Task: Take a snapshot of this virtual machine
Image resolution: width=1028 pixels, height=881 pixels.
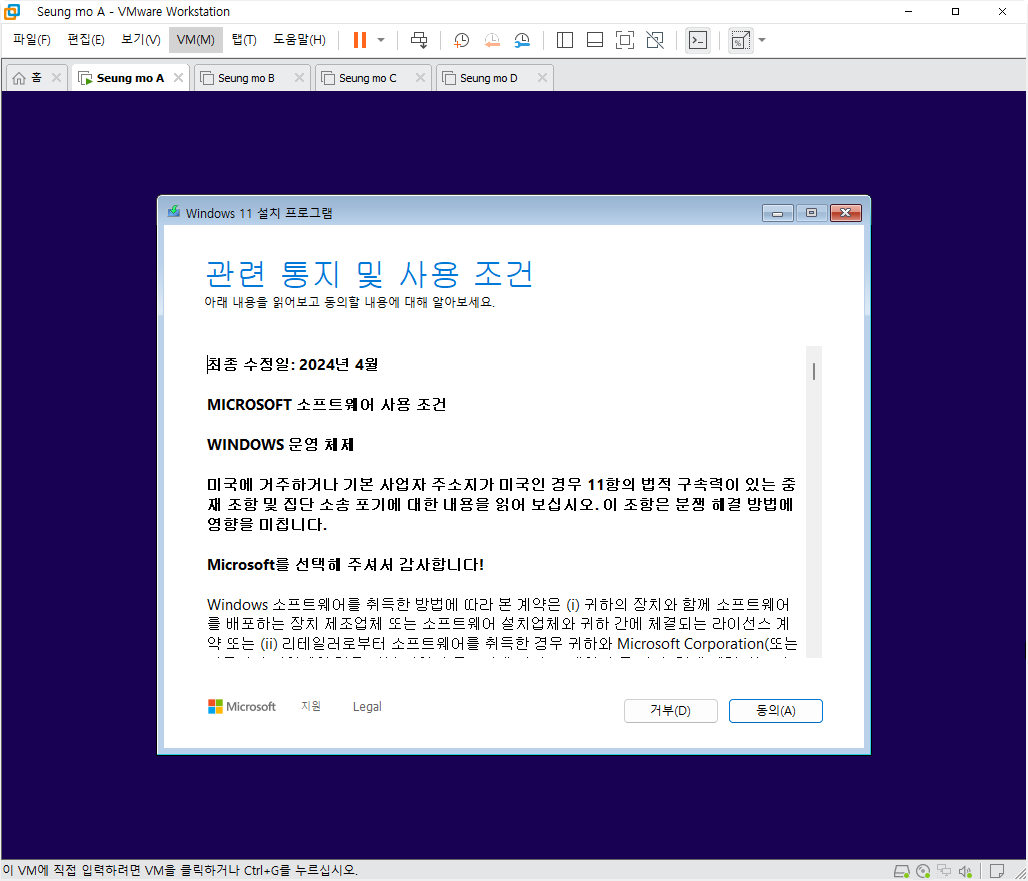Action: tap(462, 40)
